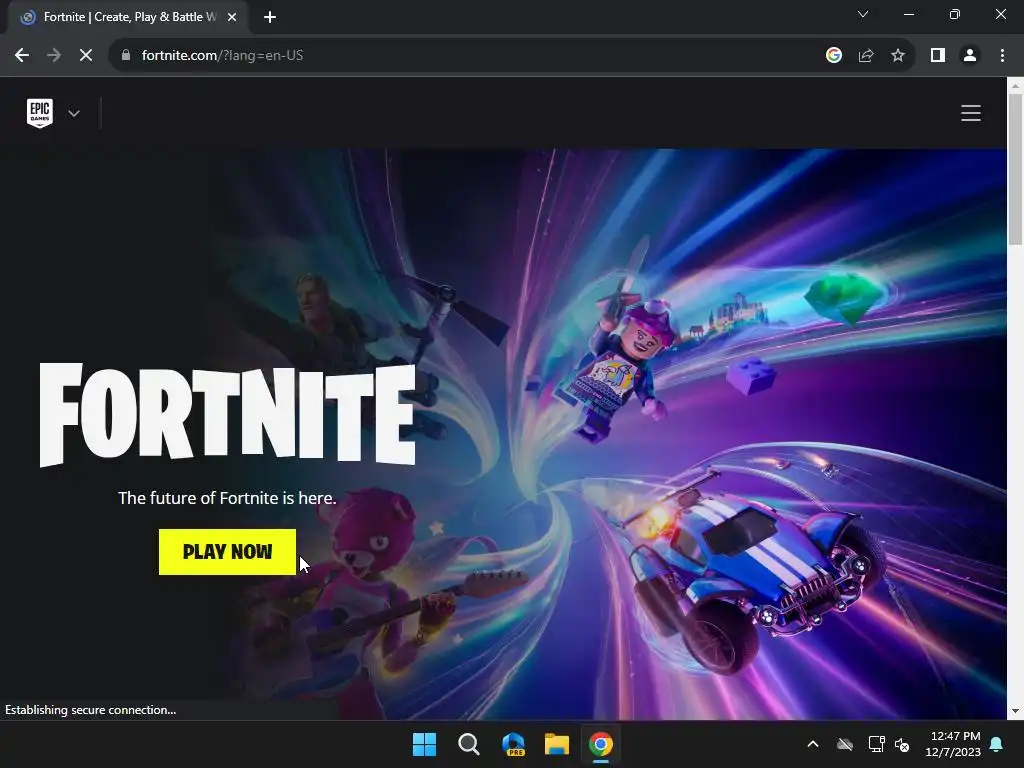Open File Explorer from taskbar
The image size is (1024, 768).
pos(557,744)
